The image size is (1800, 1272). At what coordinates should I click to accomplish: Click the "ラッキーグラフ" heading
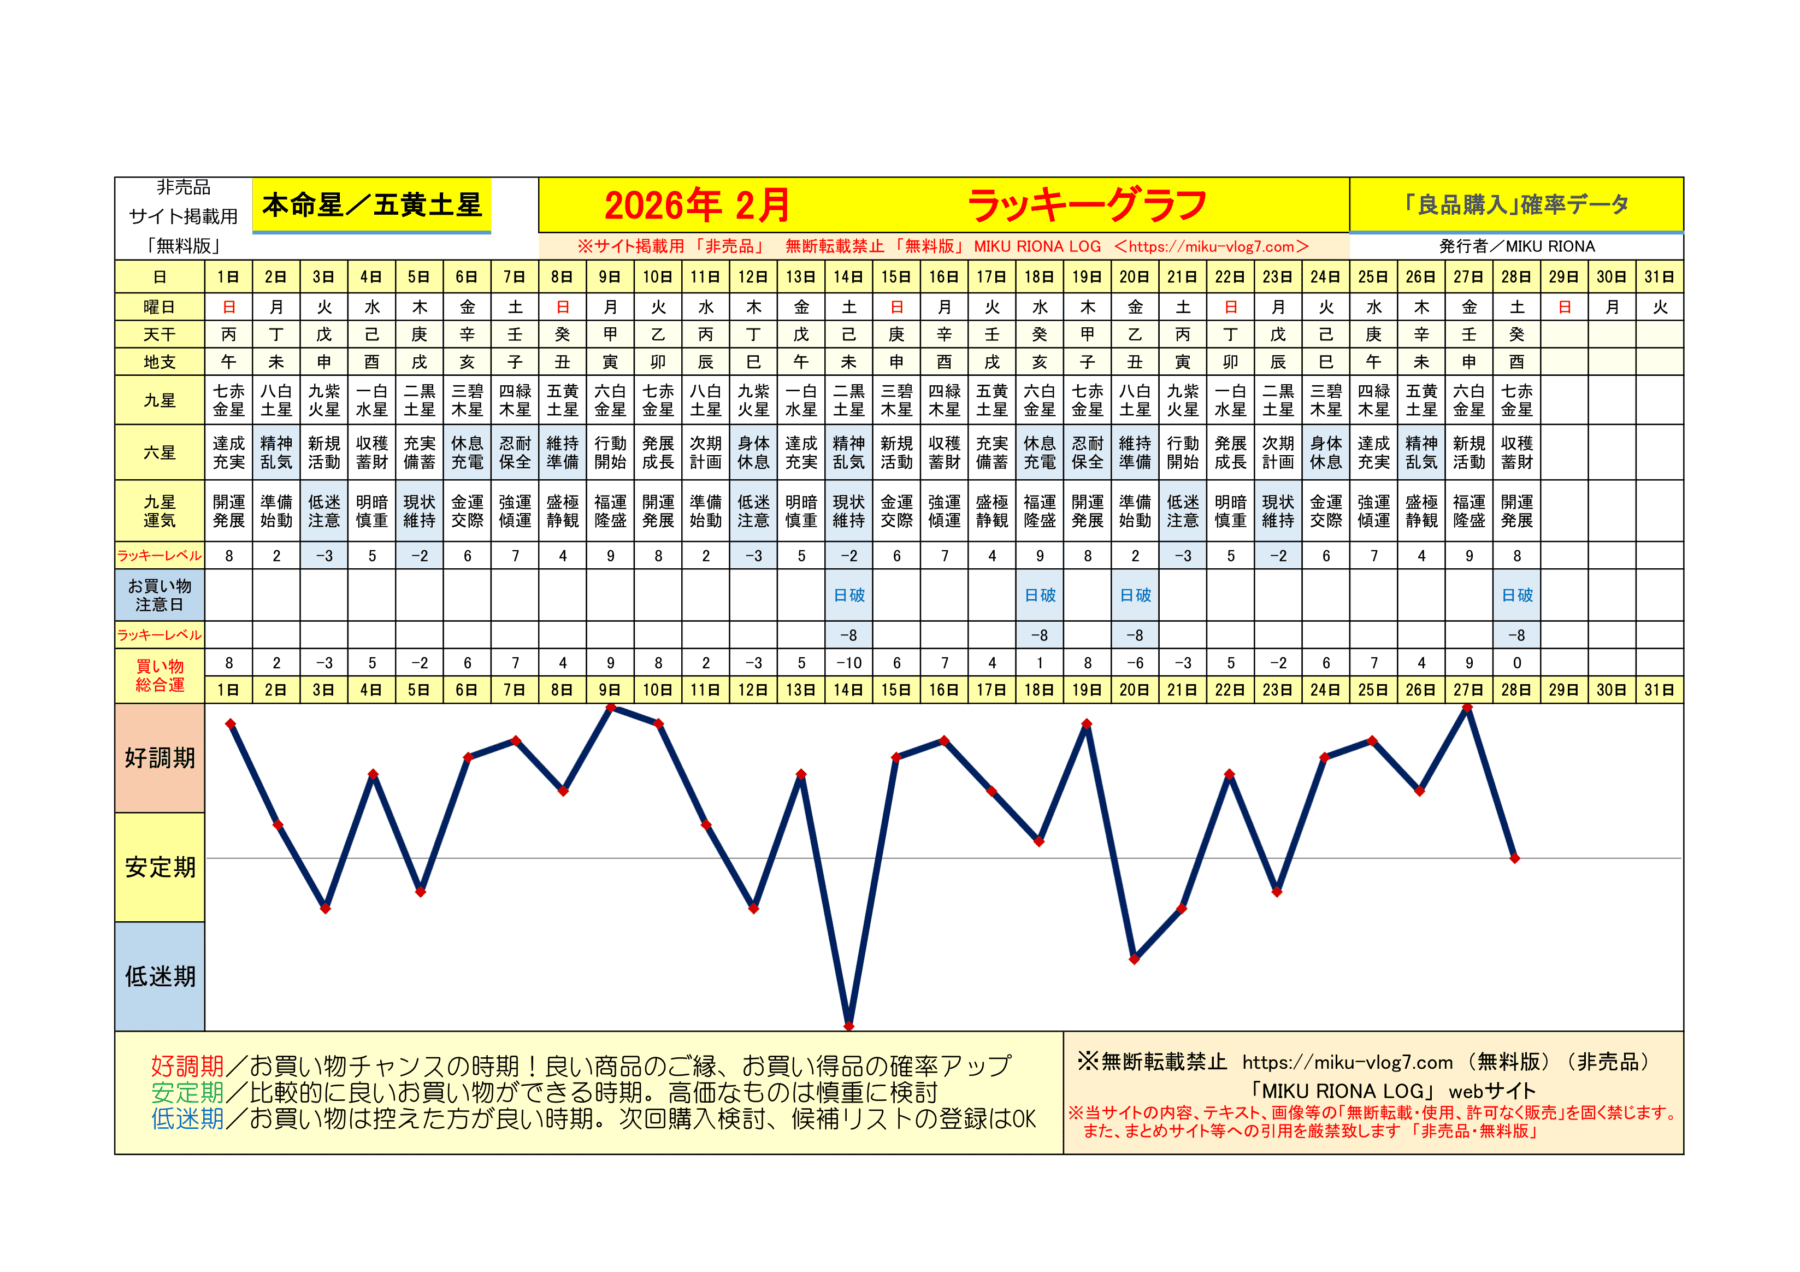pos(1086,206)
